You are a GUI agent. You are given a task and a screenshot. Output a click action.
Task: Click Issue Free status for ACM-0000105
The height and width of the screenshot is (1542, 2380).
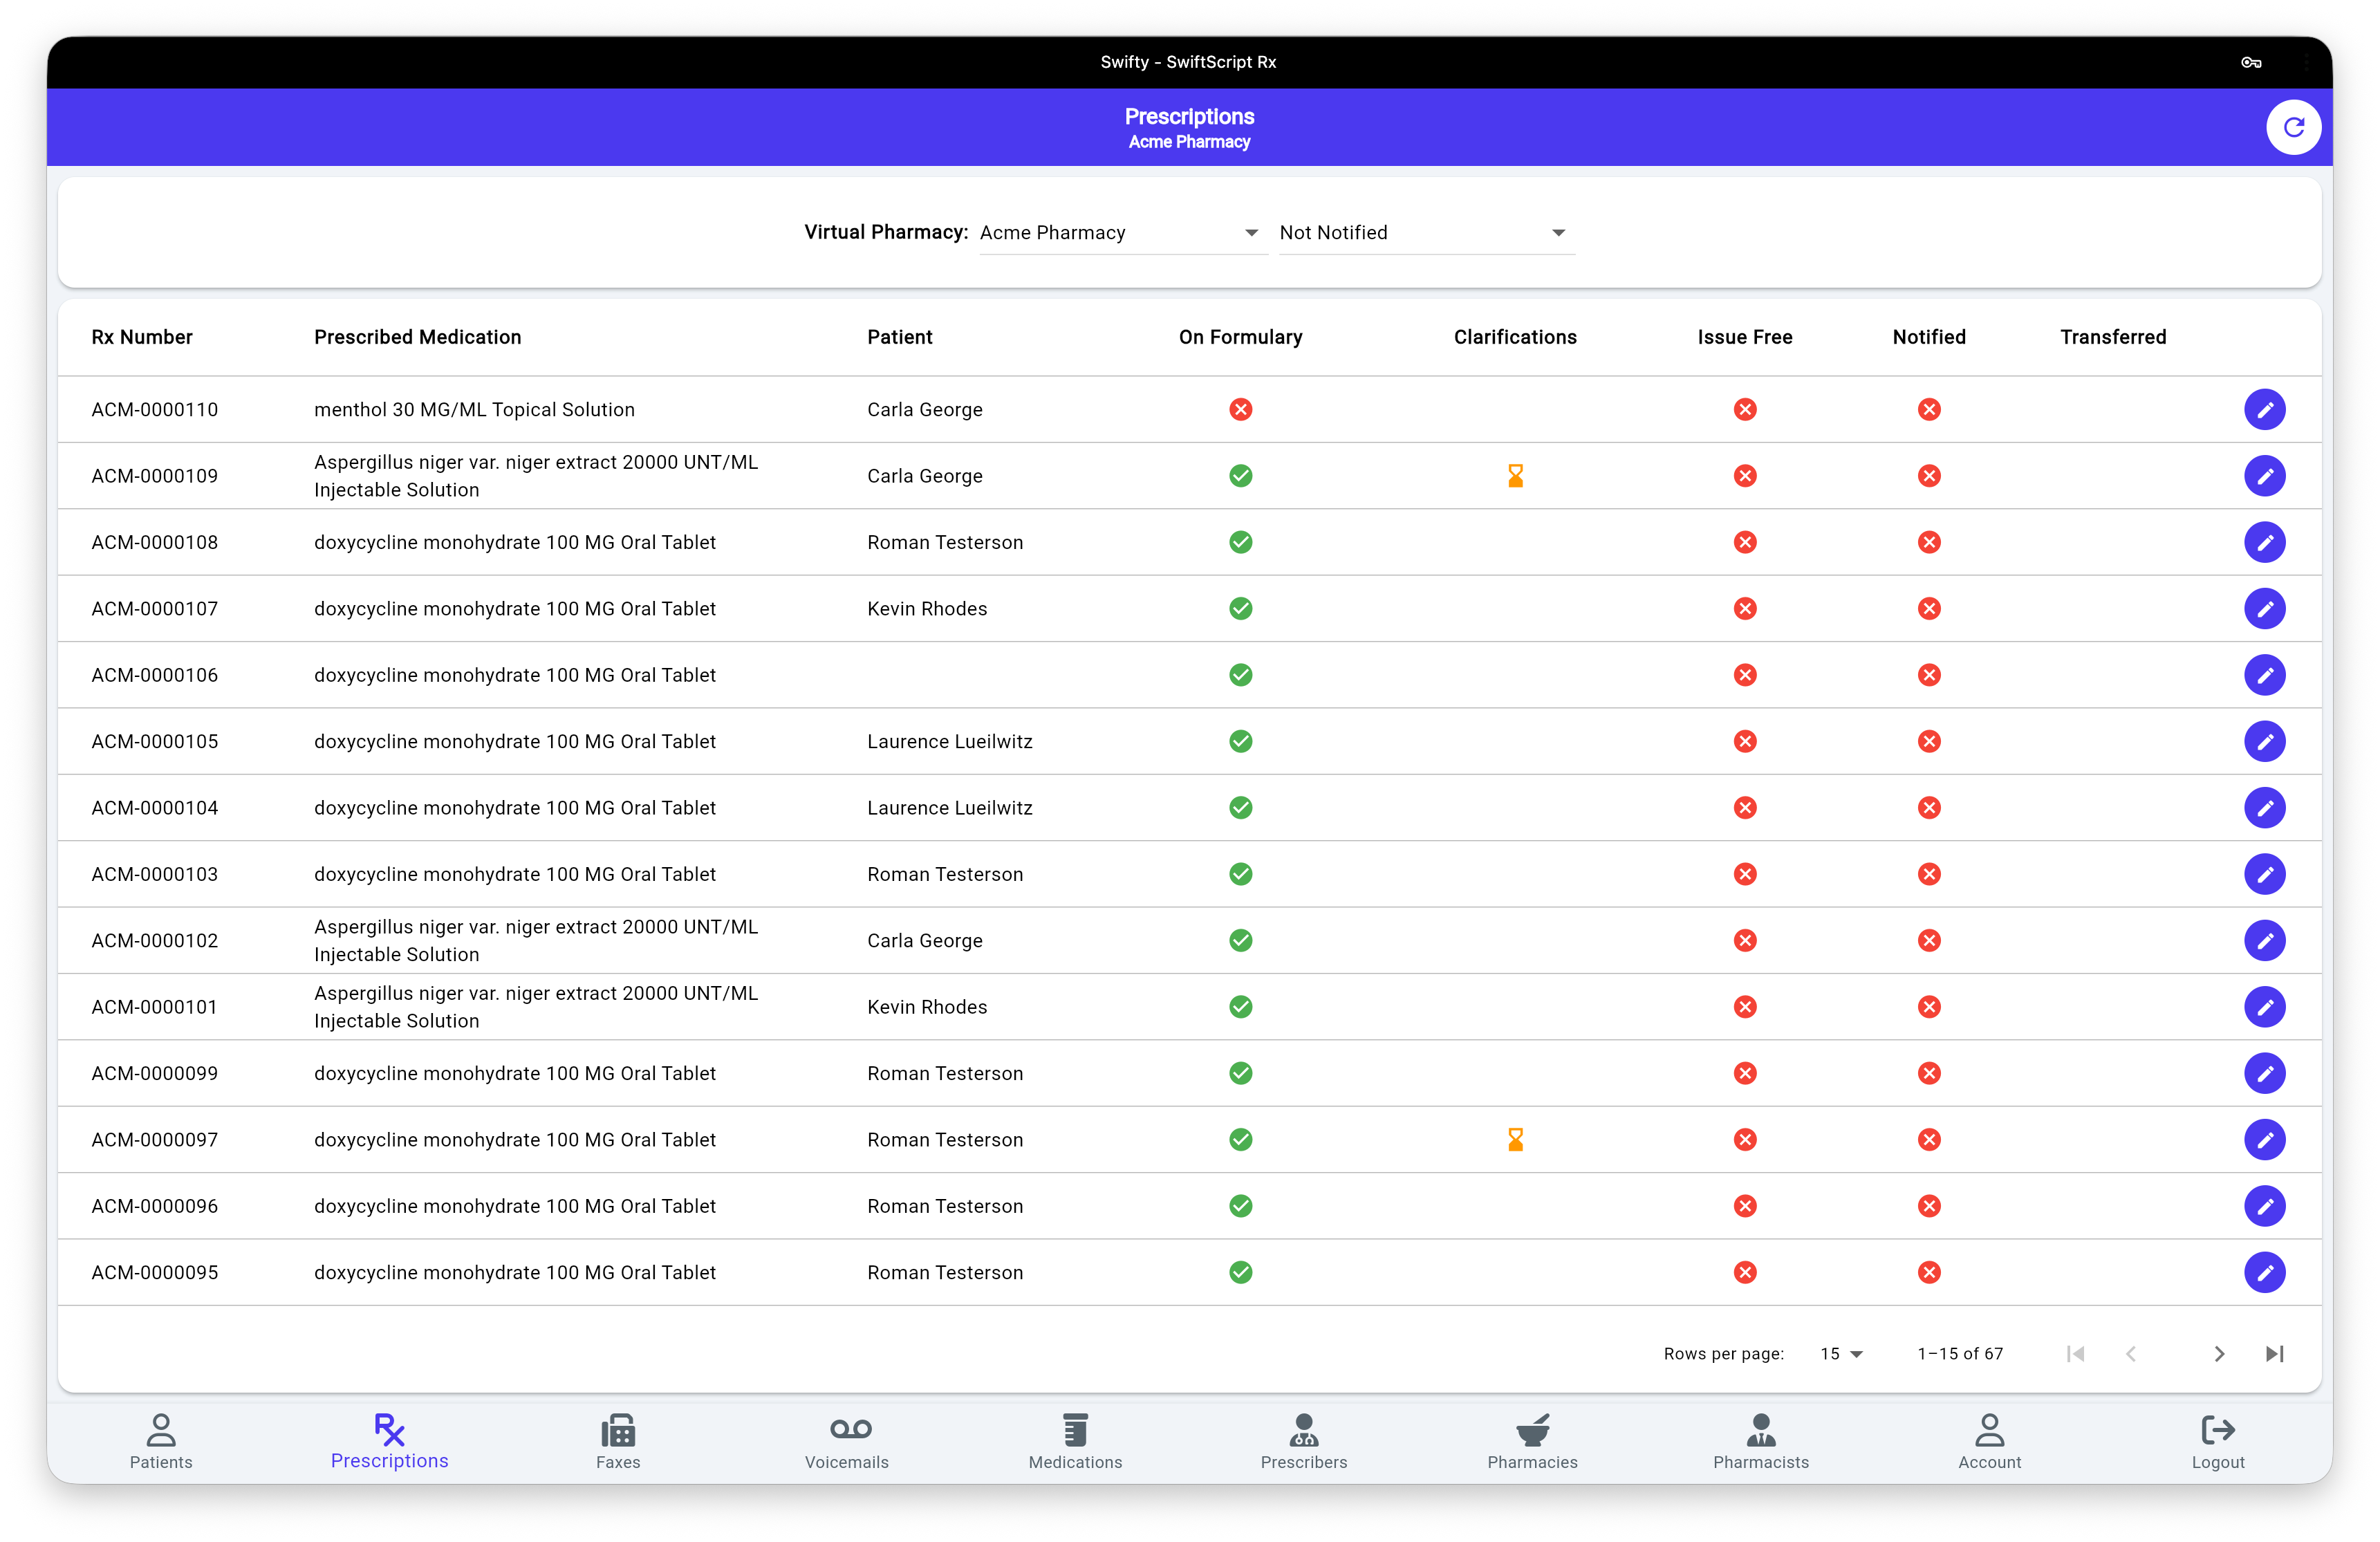(1745, 742)
